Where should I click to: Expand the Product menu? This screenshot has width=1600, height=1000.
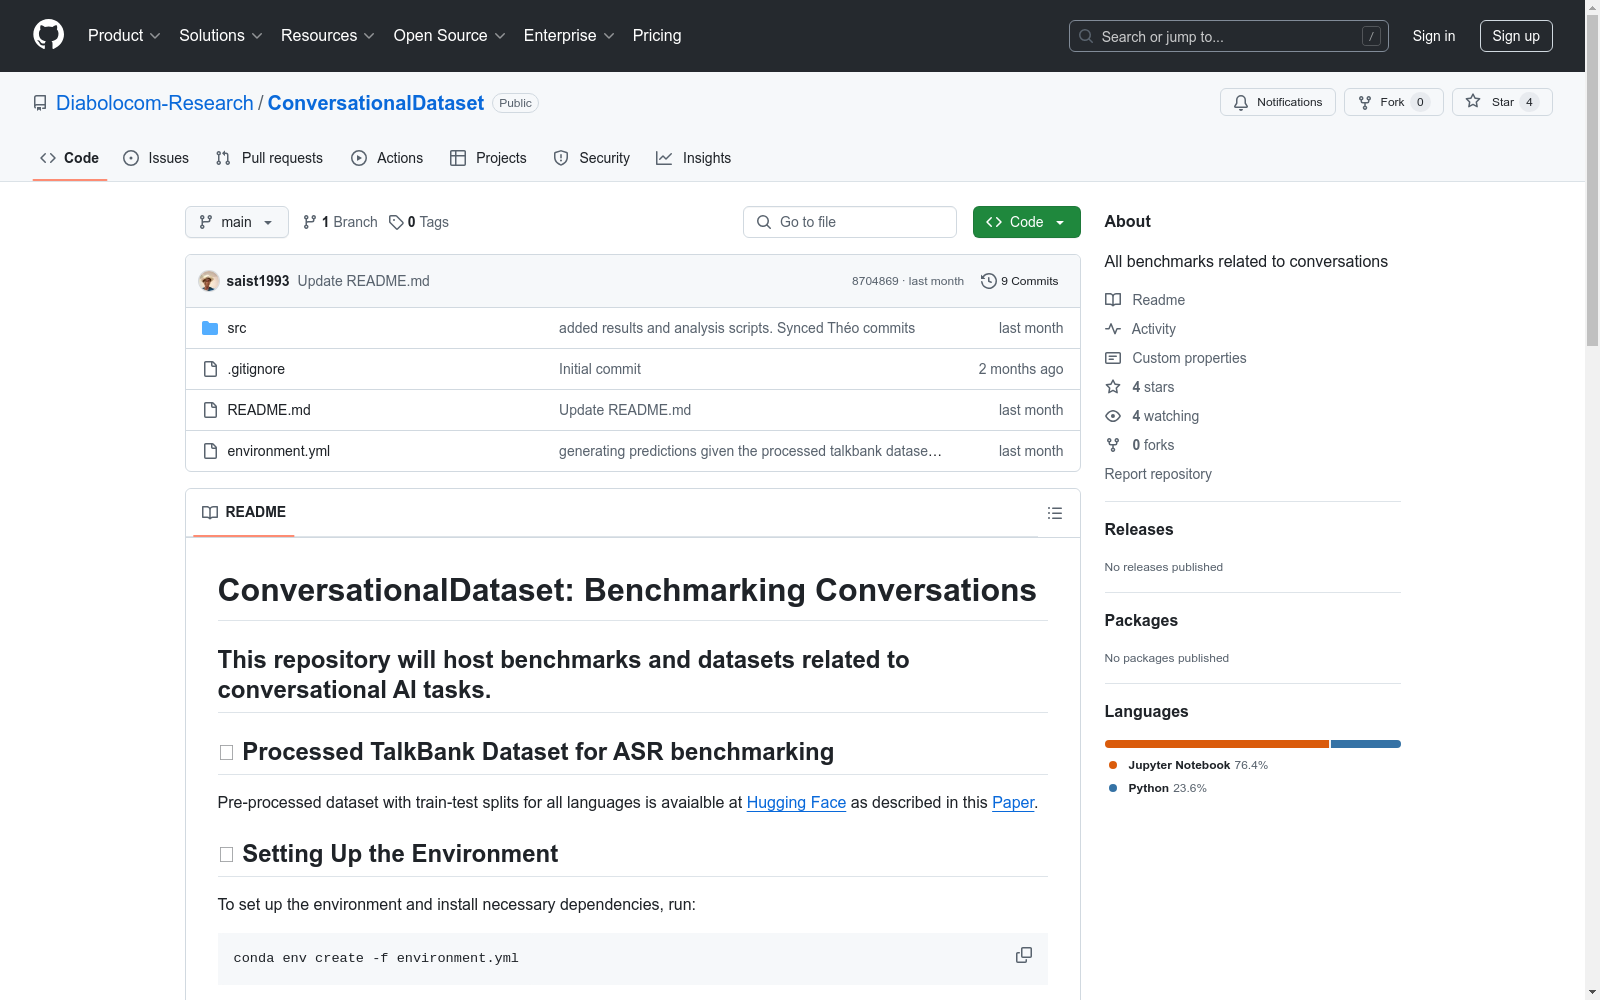[x=124, y=36]
